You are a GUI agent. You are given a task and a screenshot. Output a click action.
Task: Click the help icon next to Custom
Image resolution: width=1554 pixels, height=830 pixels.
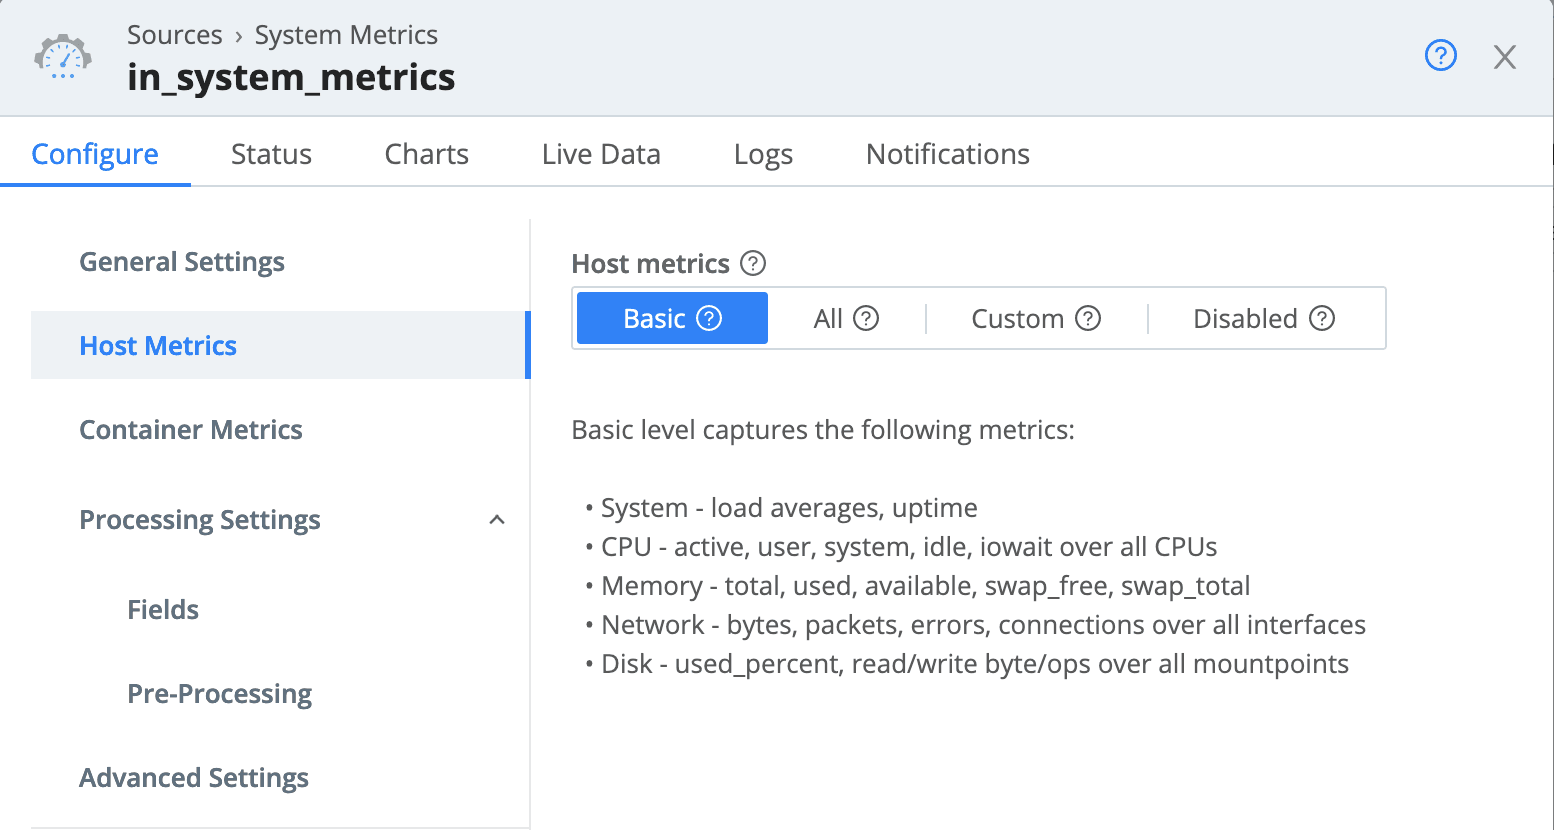coord(1088,318)
